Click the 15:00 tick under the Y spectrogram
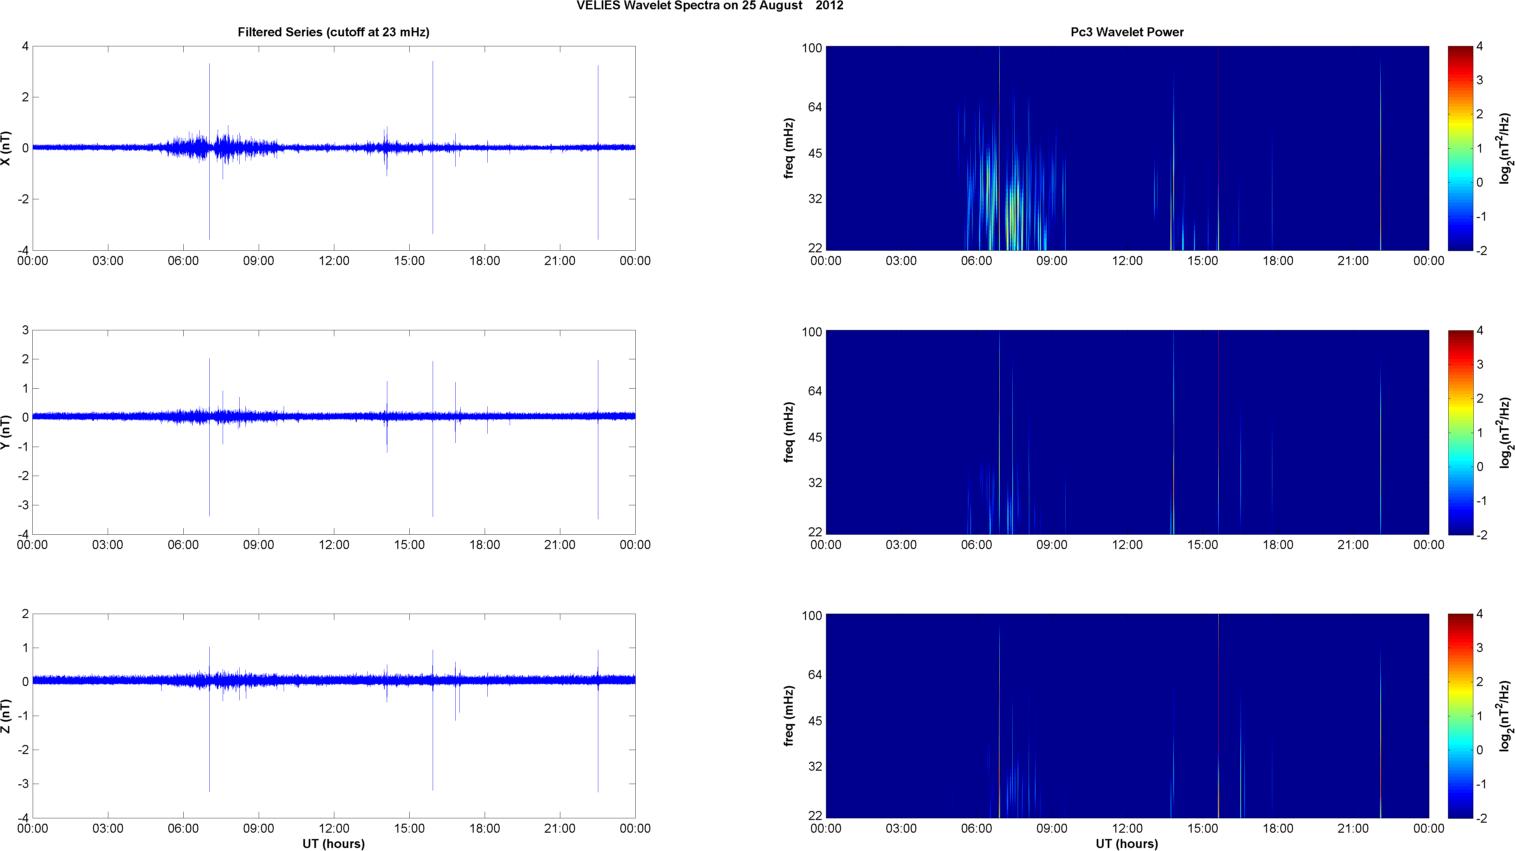The image size is (1515, 851). click(1203, 545)
